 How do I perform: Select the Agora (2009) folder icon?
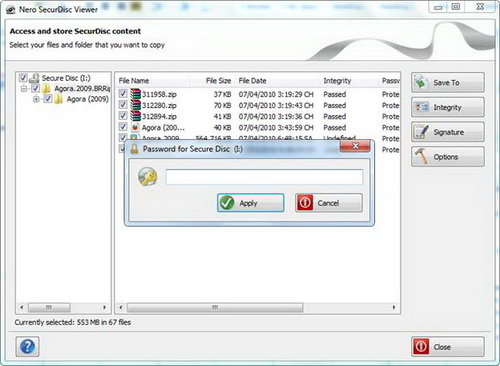click(59, 99)
